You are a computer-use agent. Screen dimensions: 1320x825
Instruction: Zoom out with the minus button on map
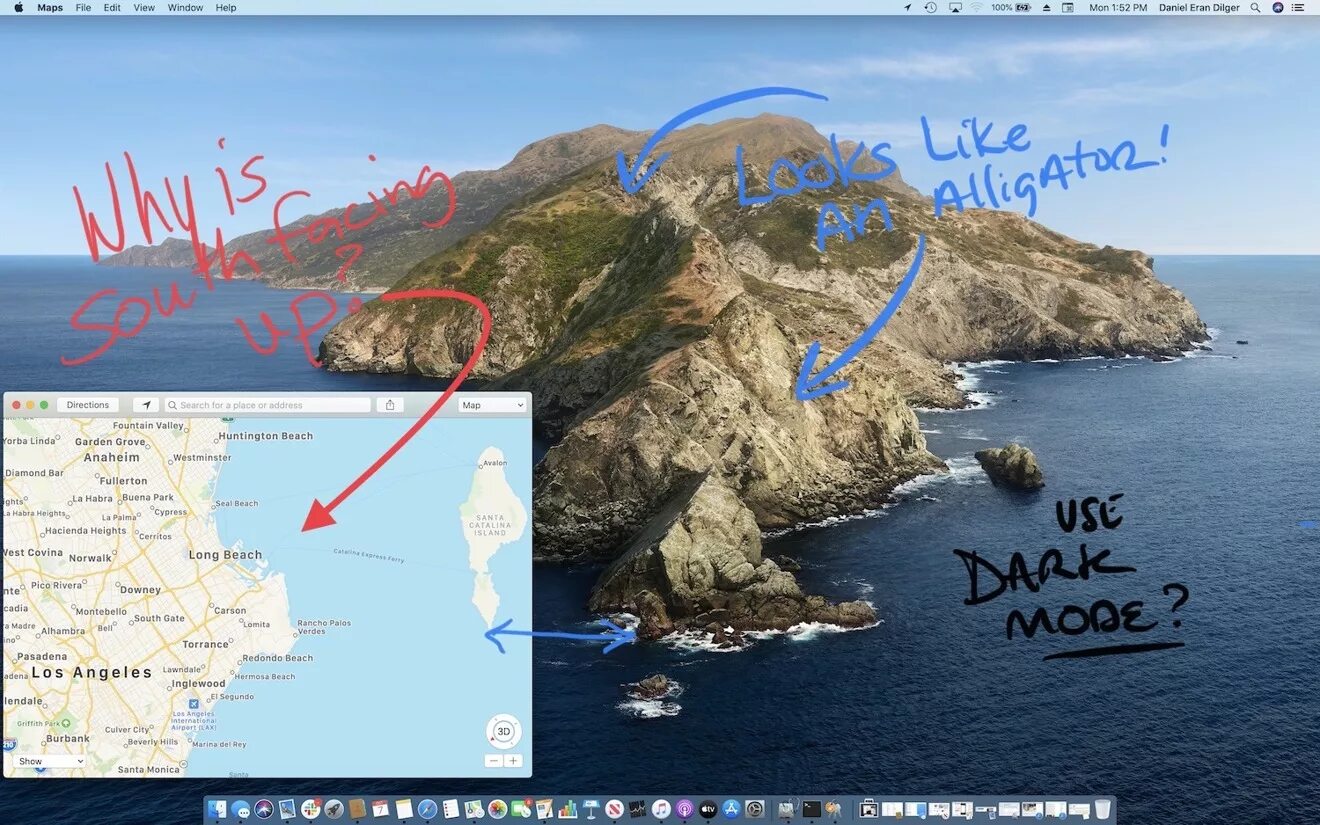pyautogui.click(x=494, y=761)
